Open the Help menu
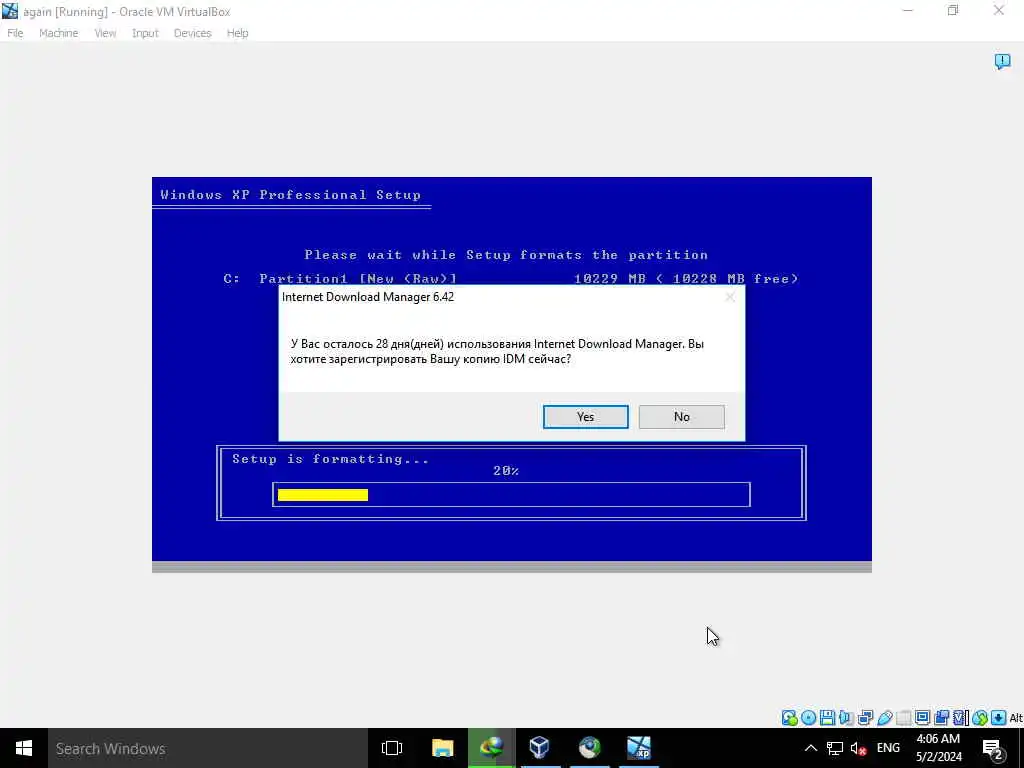The height and width of the screenshot is (768, 1024). [237, 33]
